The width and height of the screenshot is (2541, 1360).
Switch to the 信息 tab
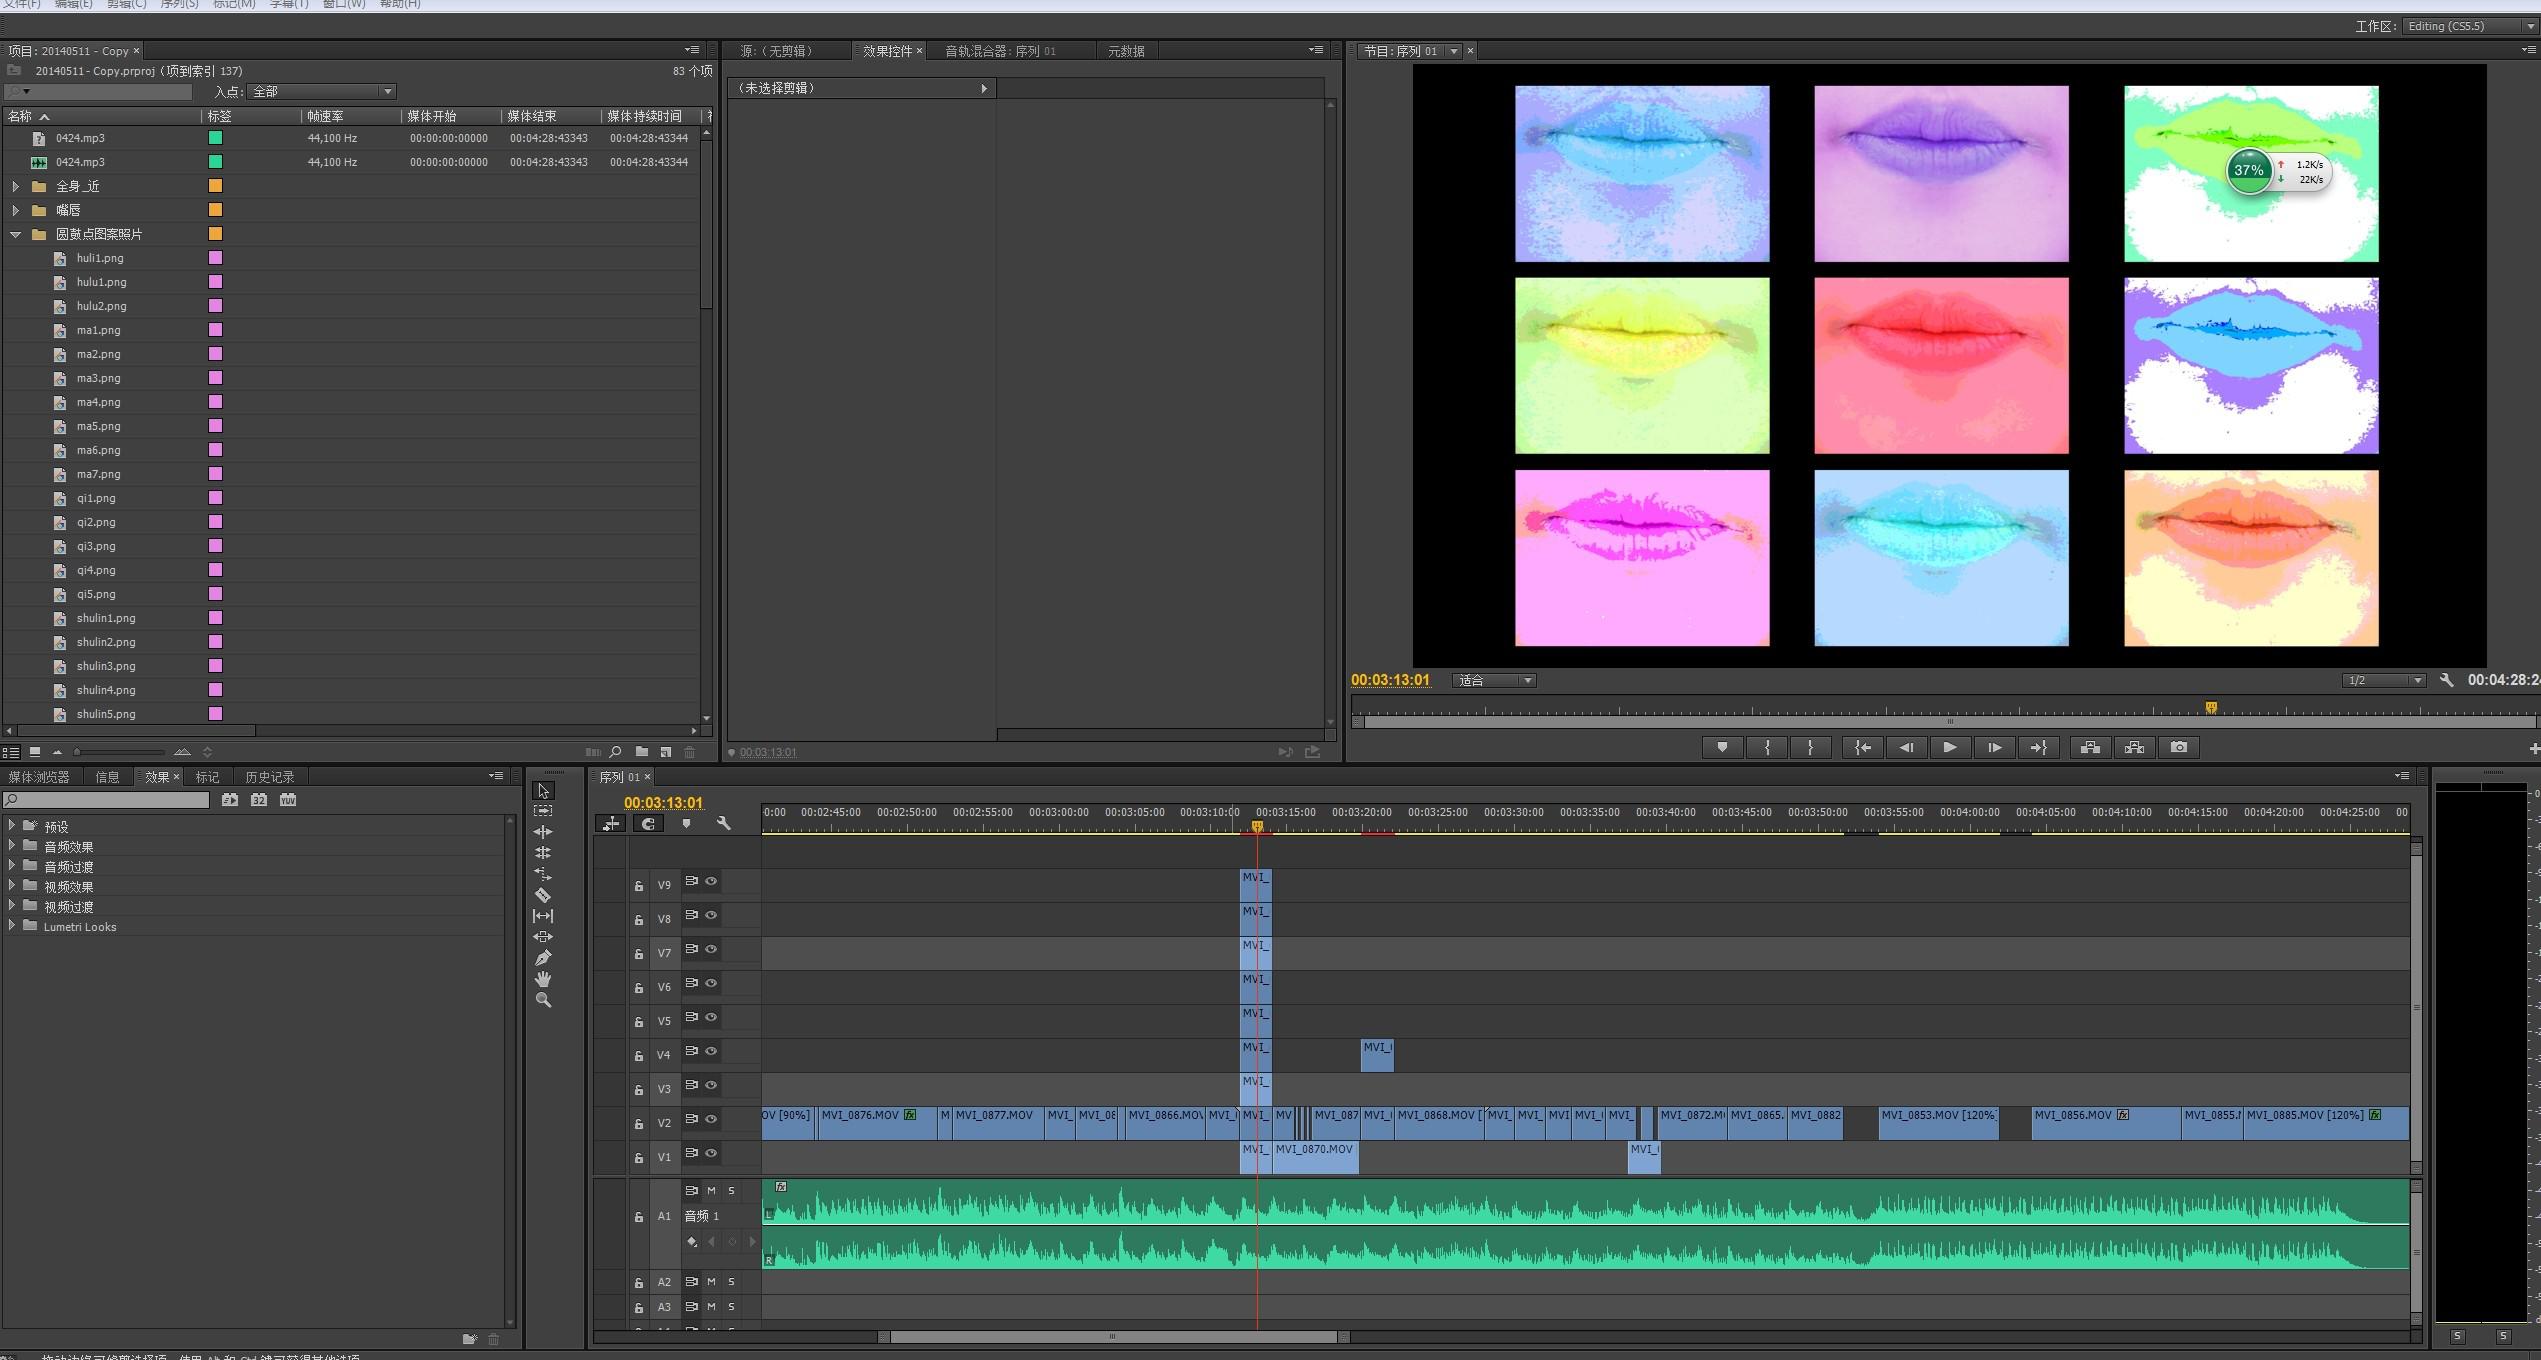pos(107,777)
